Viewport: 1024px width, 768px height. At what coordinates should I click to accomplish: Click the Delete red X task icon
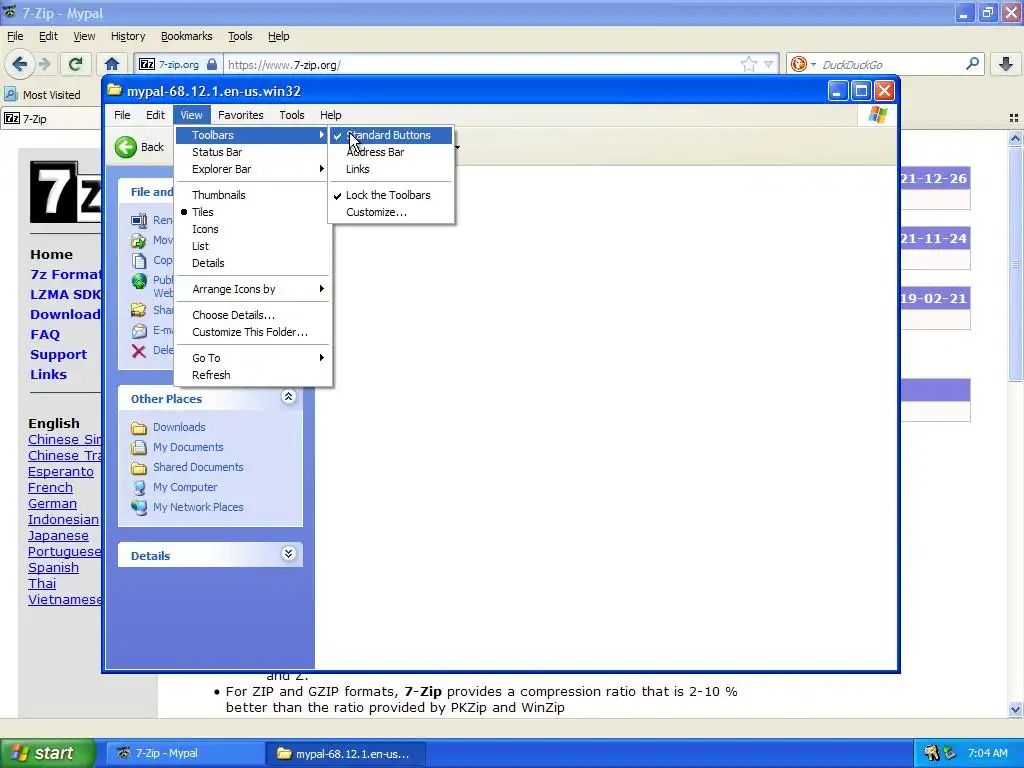138,351
